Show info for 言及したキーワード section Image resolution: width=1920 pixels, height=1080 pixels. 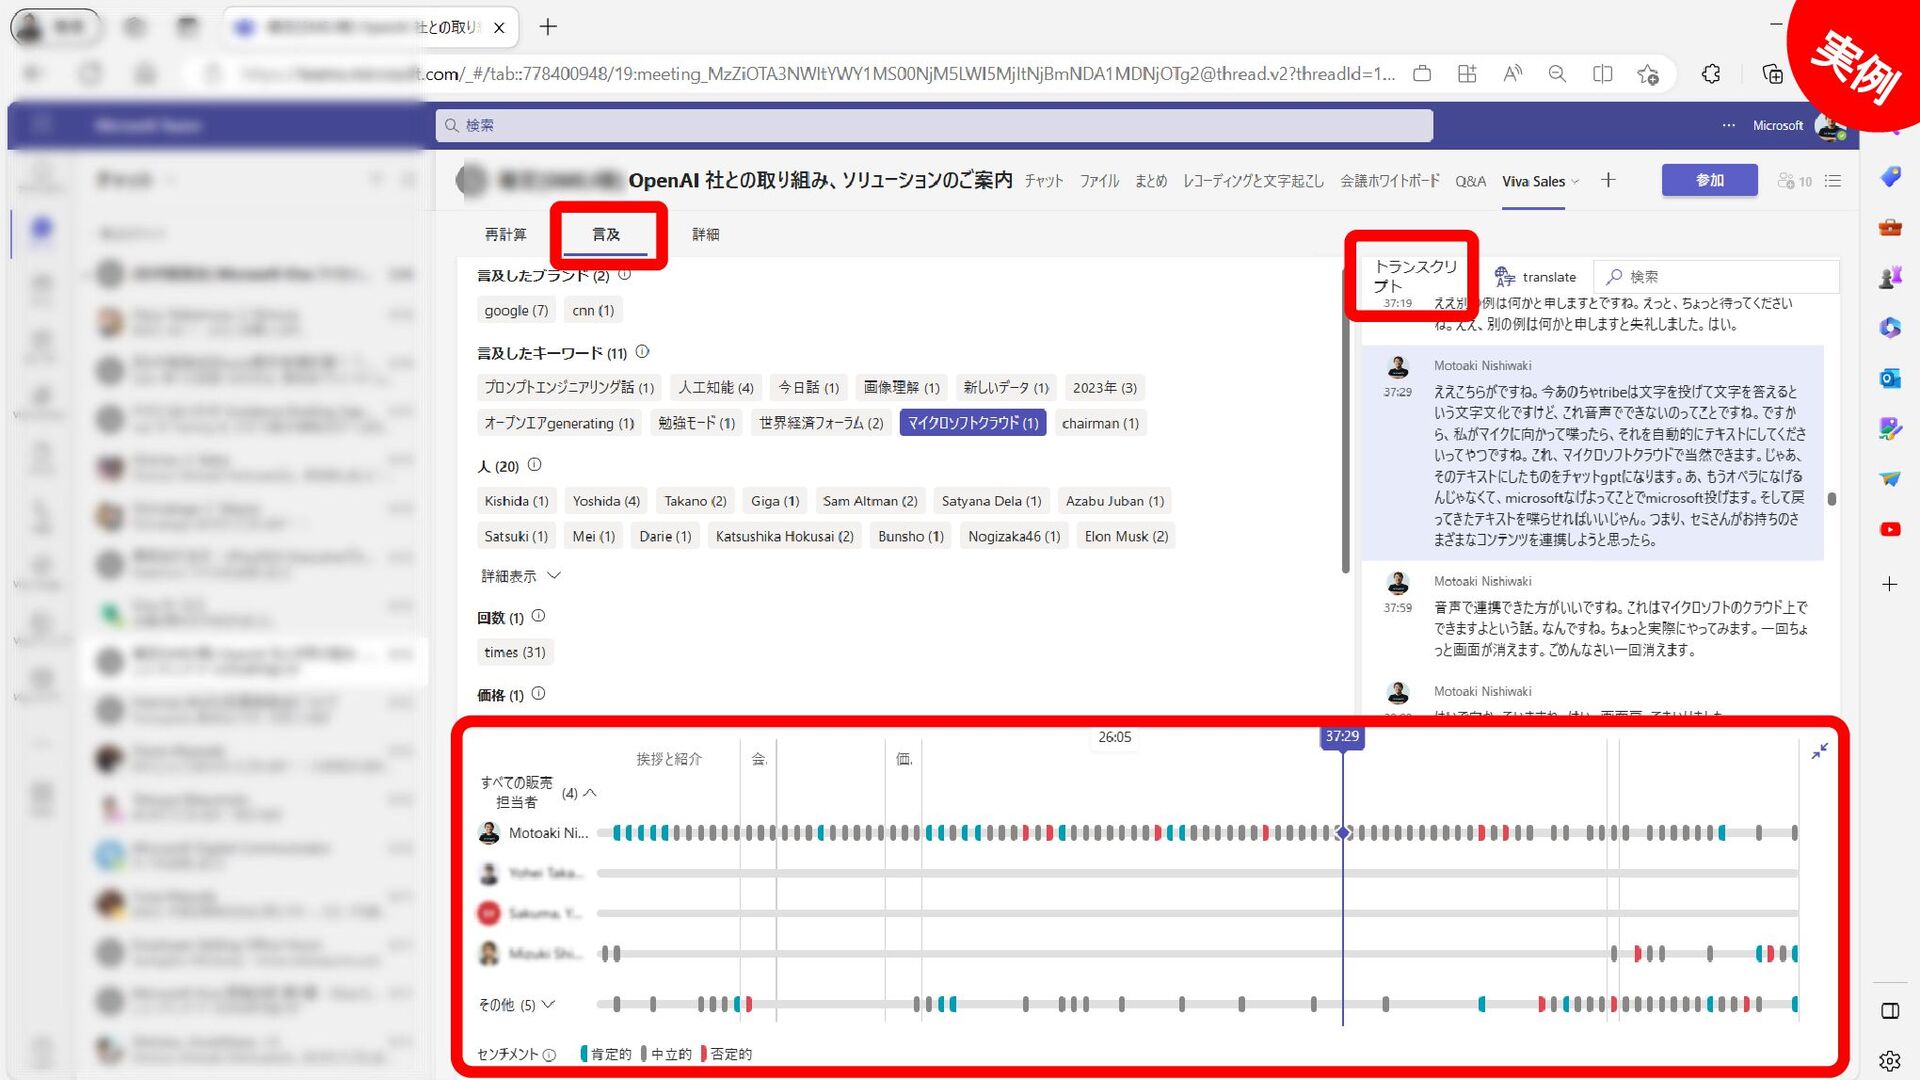642,352
